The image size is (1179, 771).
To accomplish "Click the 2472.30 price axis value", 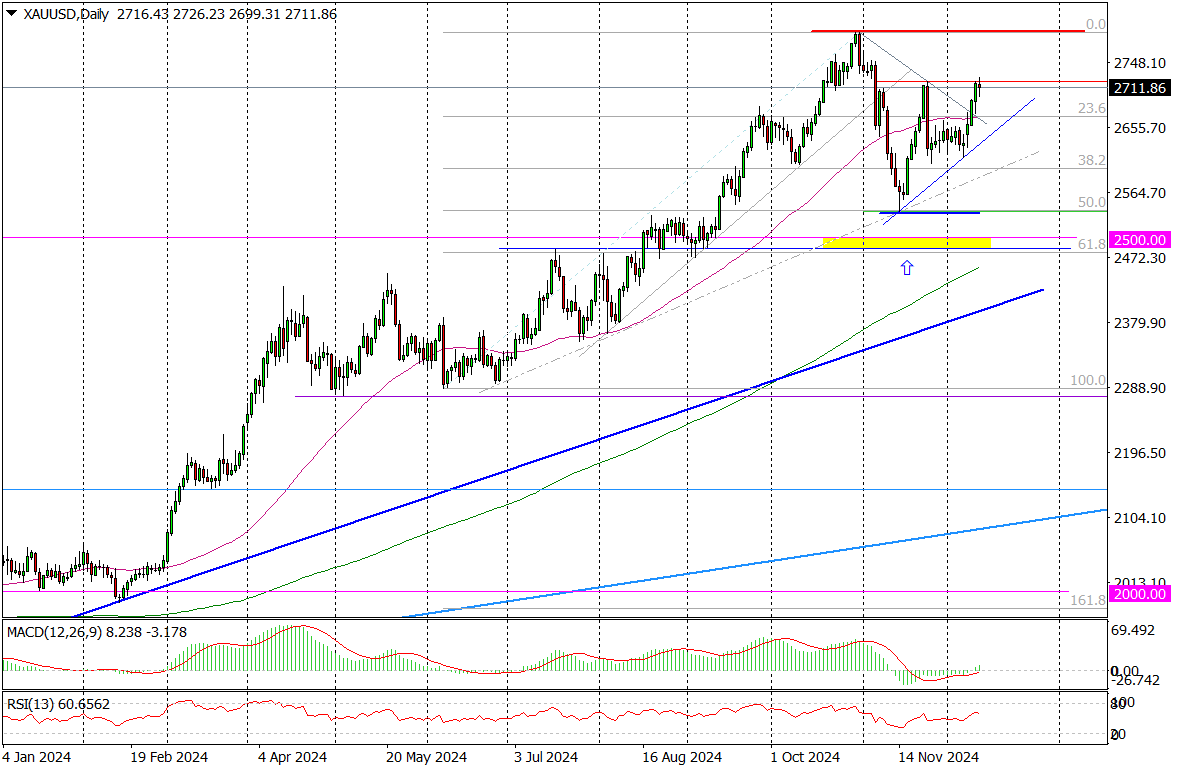I will click(1140, 259).
